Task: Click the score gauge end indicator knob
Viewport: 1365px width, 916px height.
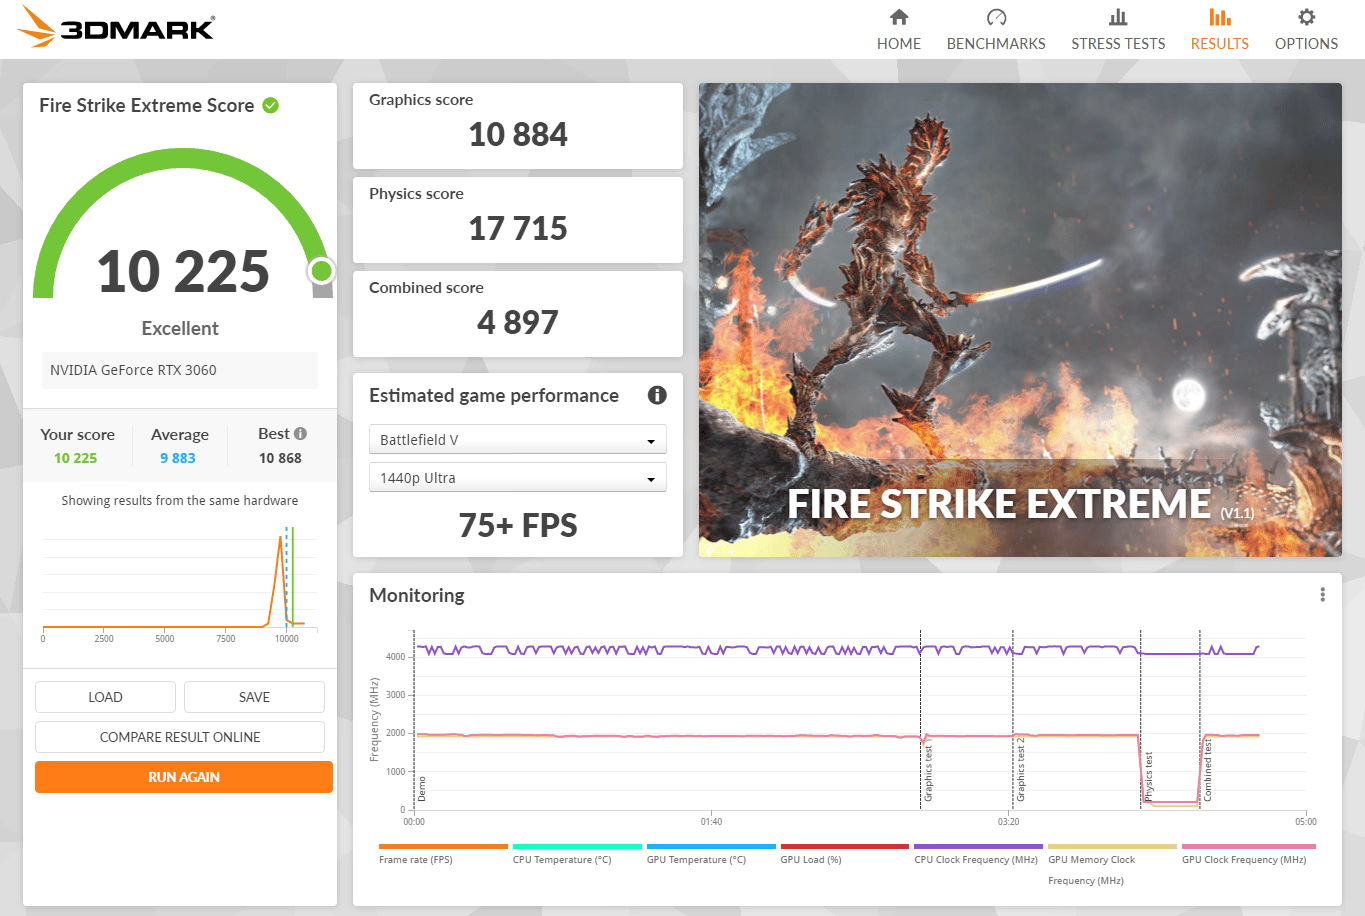Action: [321, 270]
